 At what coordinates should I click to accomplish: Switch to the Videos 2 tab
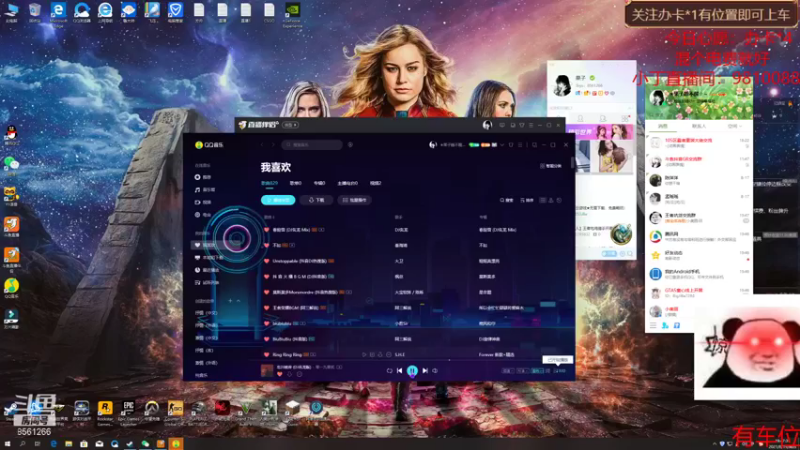(376, 183)
